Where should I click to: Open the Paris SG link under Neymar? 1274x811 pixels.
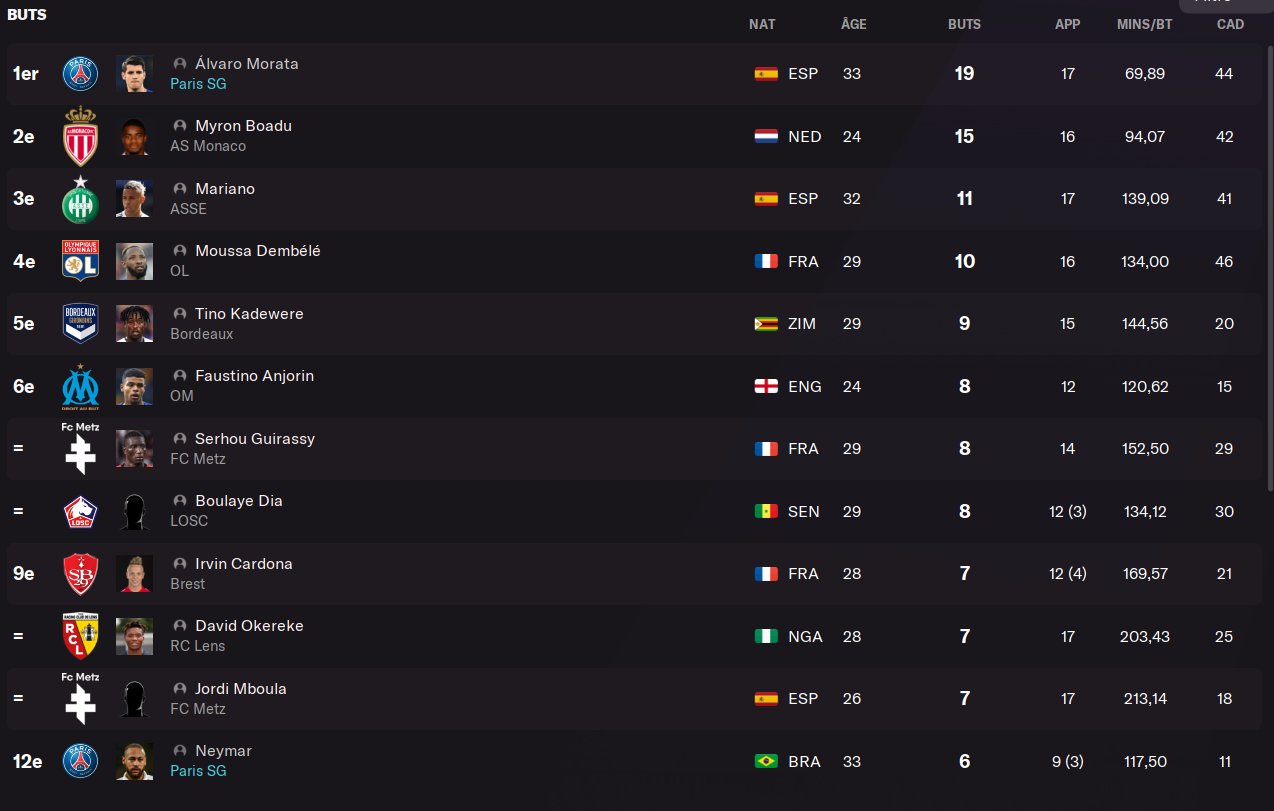pos(198,771)
